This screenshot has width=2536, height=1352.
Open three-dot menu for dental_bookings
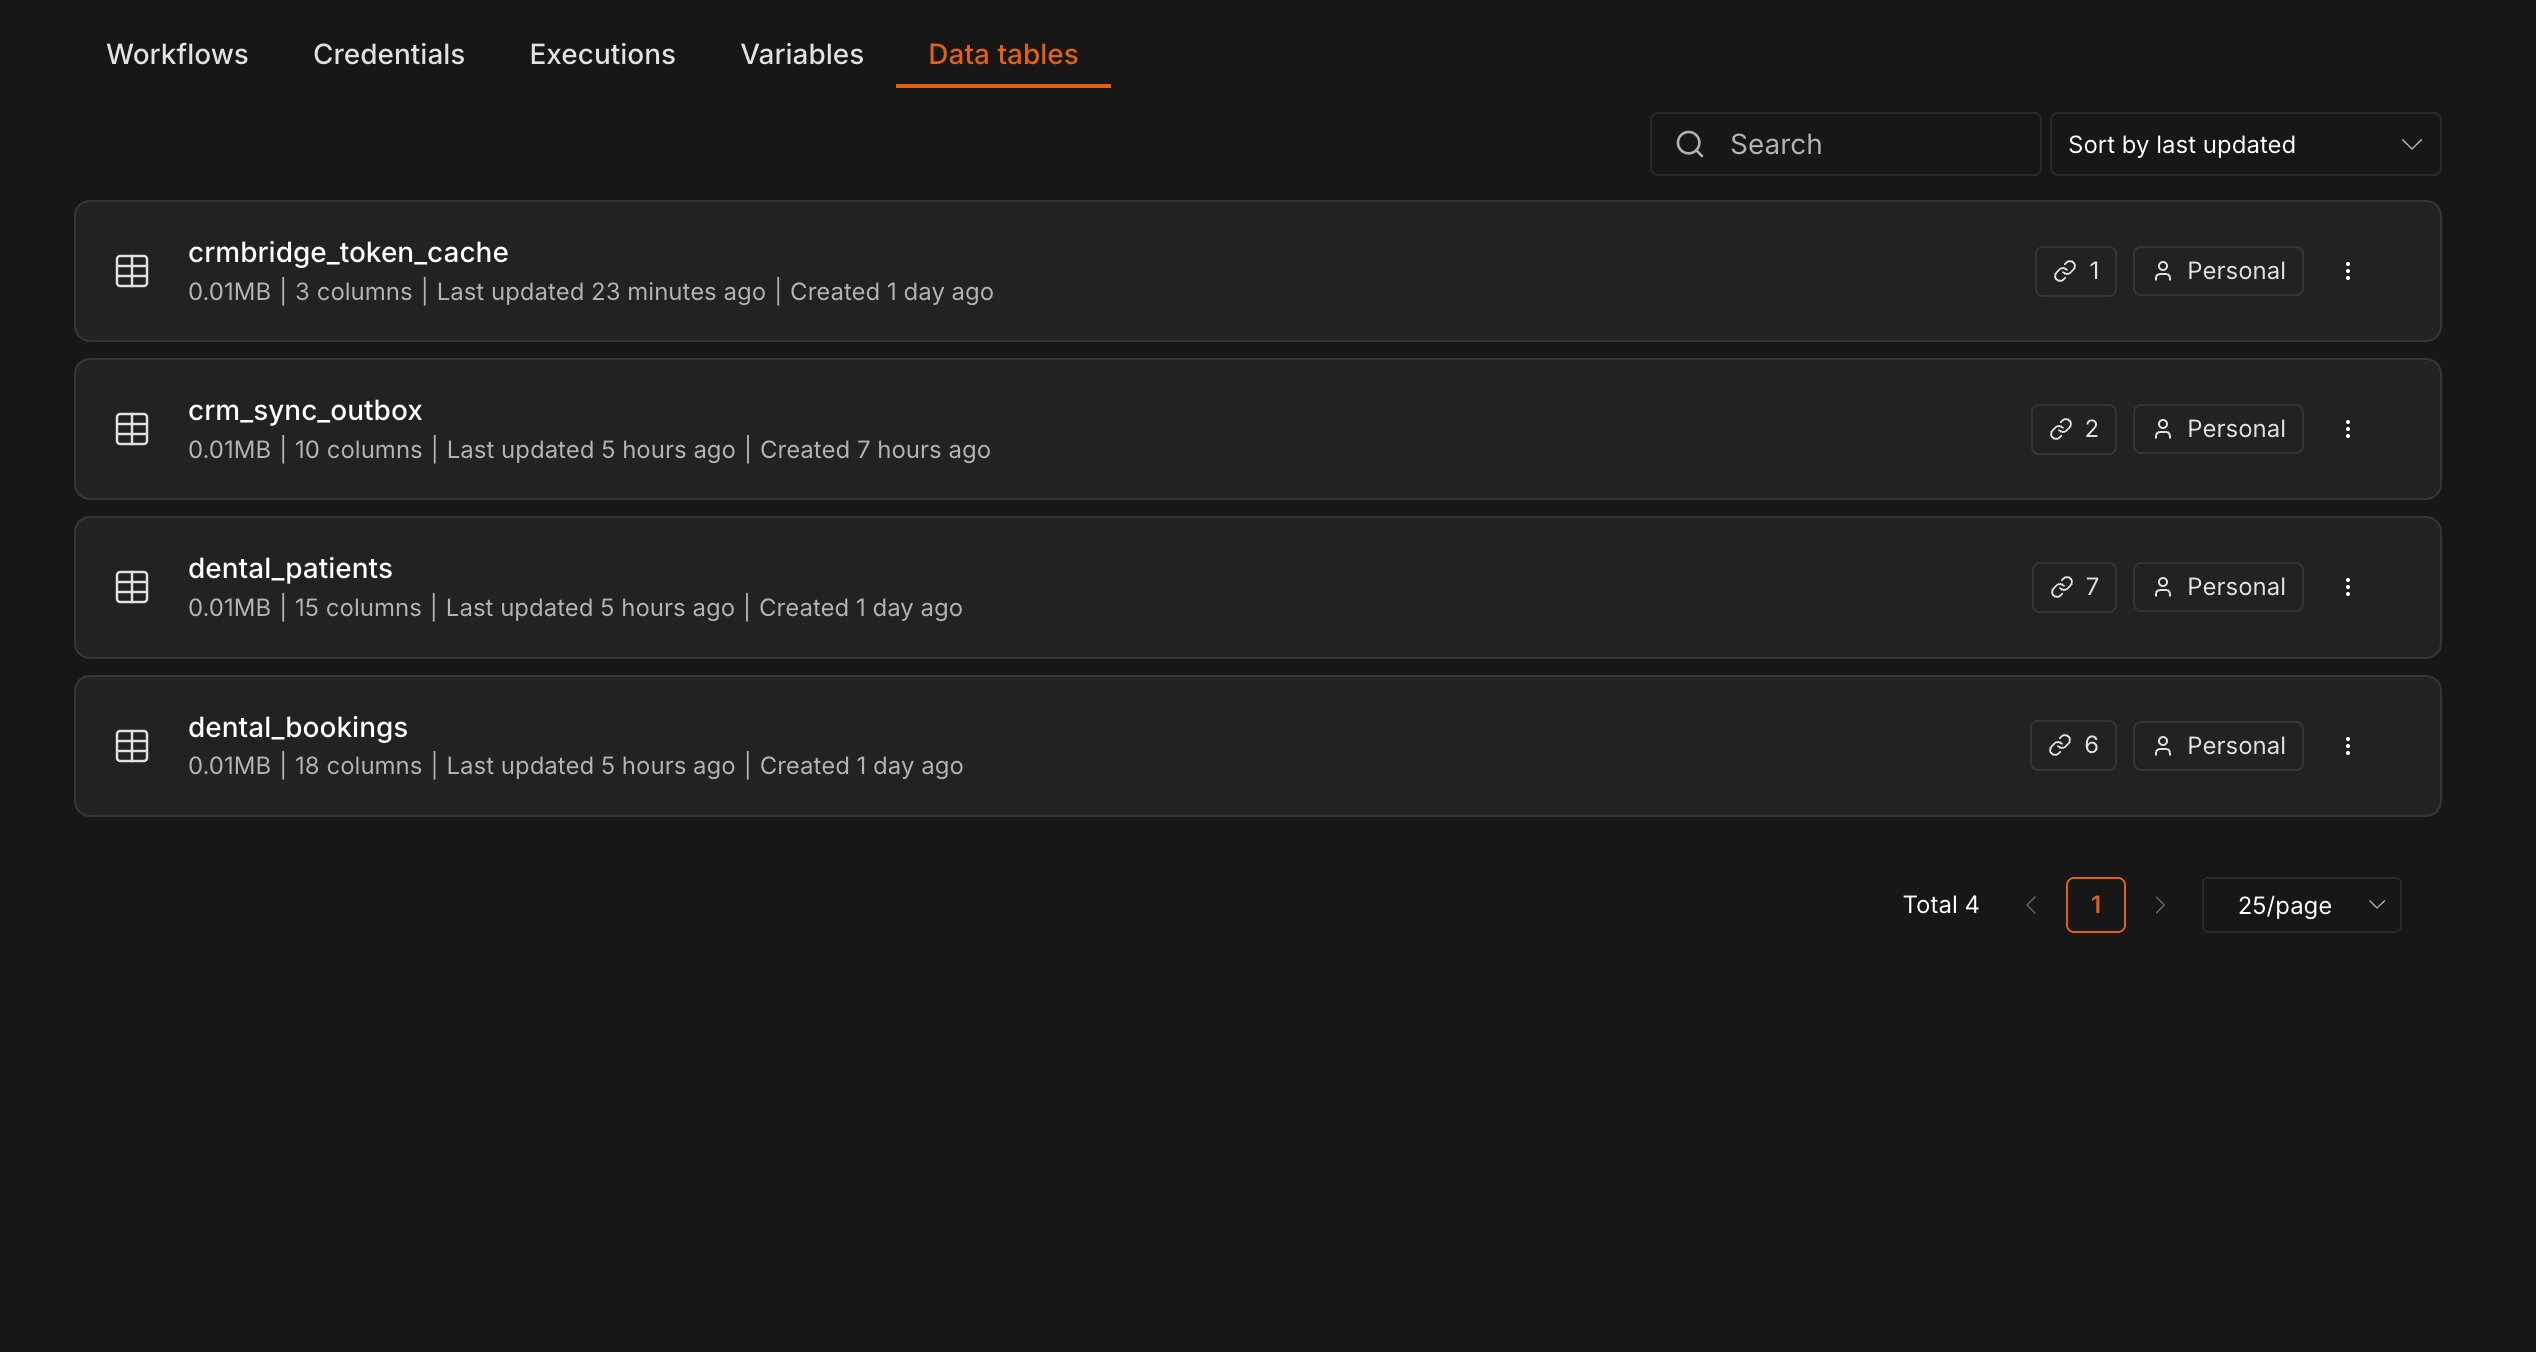tap(2347, 746)
